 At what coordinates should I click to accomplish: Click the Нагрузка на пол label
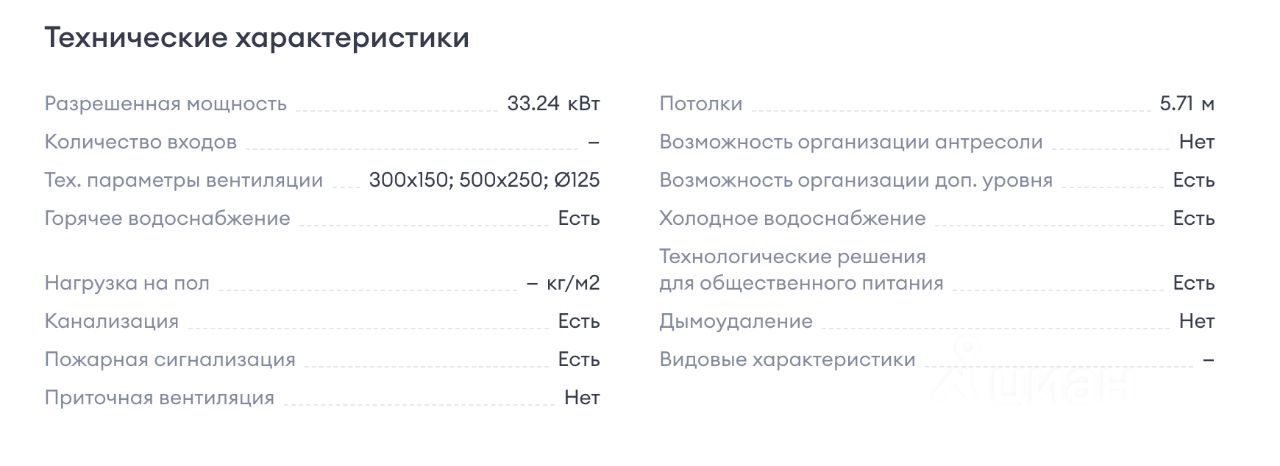pyautogui.click(x=127, y=283)
